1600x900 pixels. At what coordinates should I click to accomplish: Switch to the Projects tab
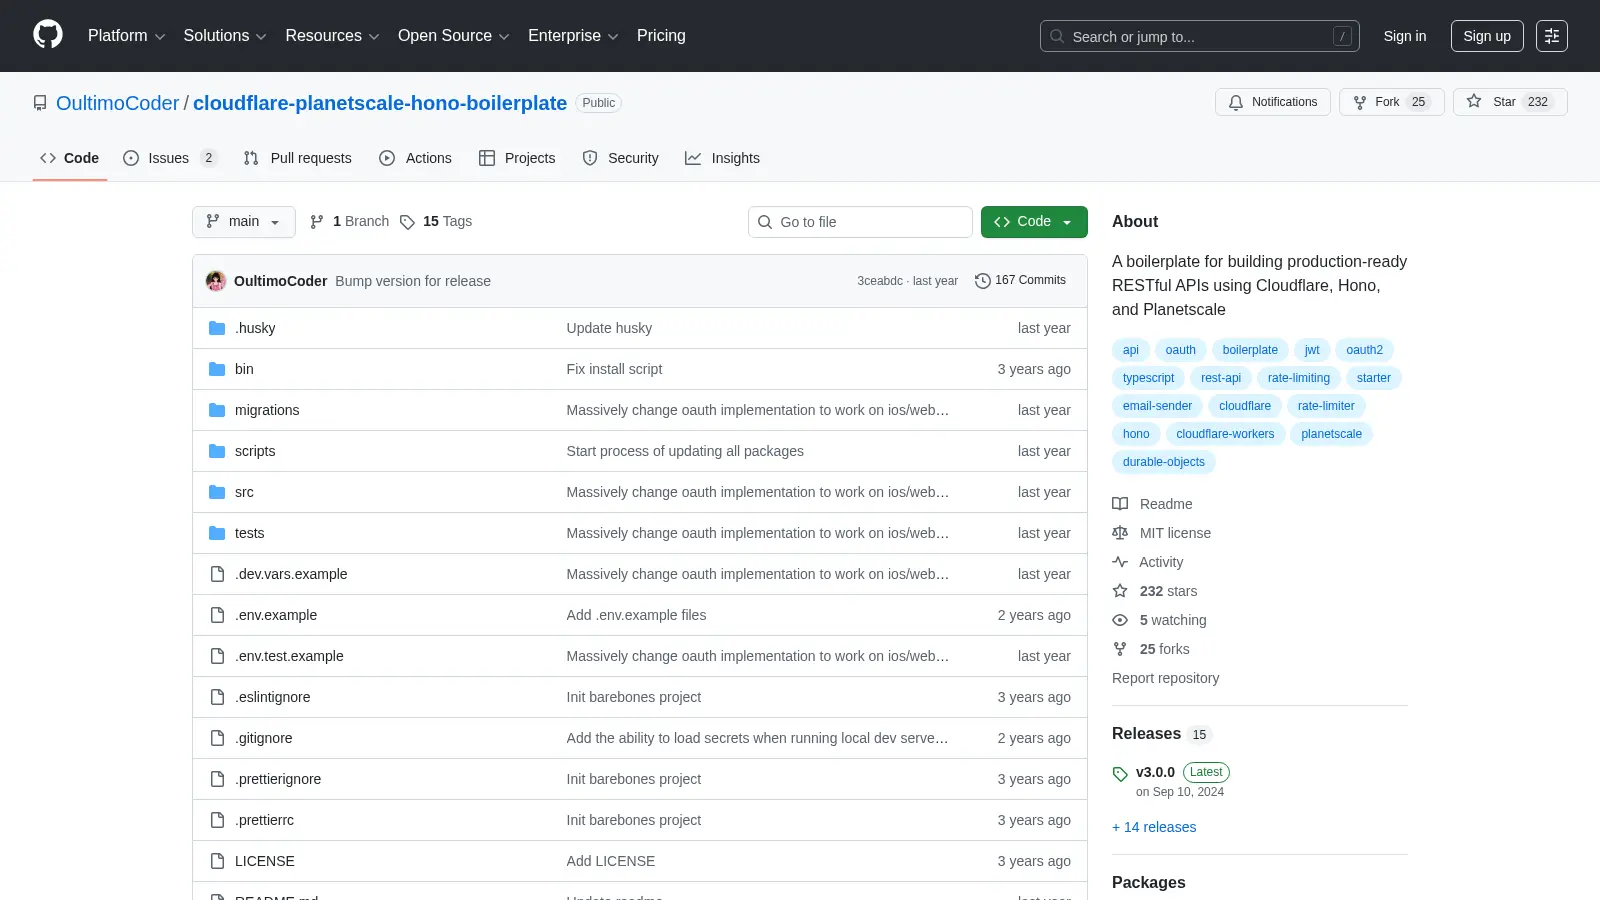point(517,158)
